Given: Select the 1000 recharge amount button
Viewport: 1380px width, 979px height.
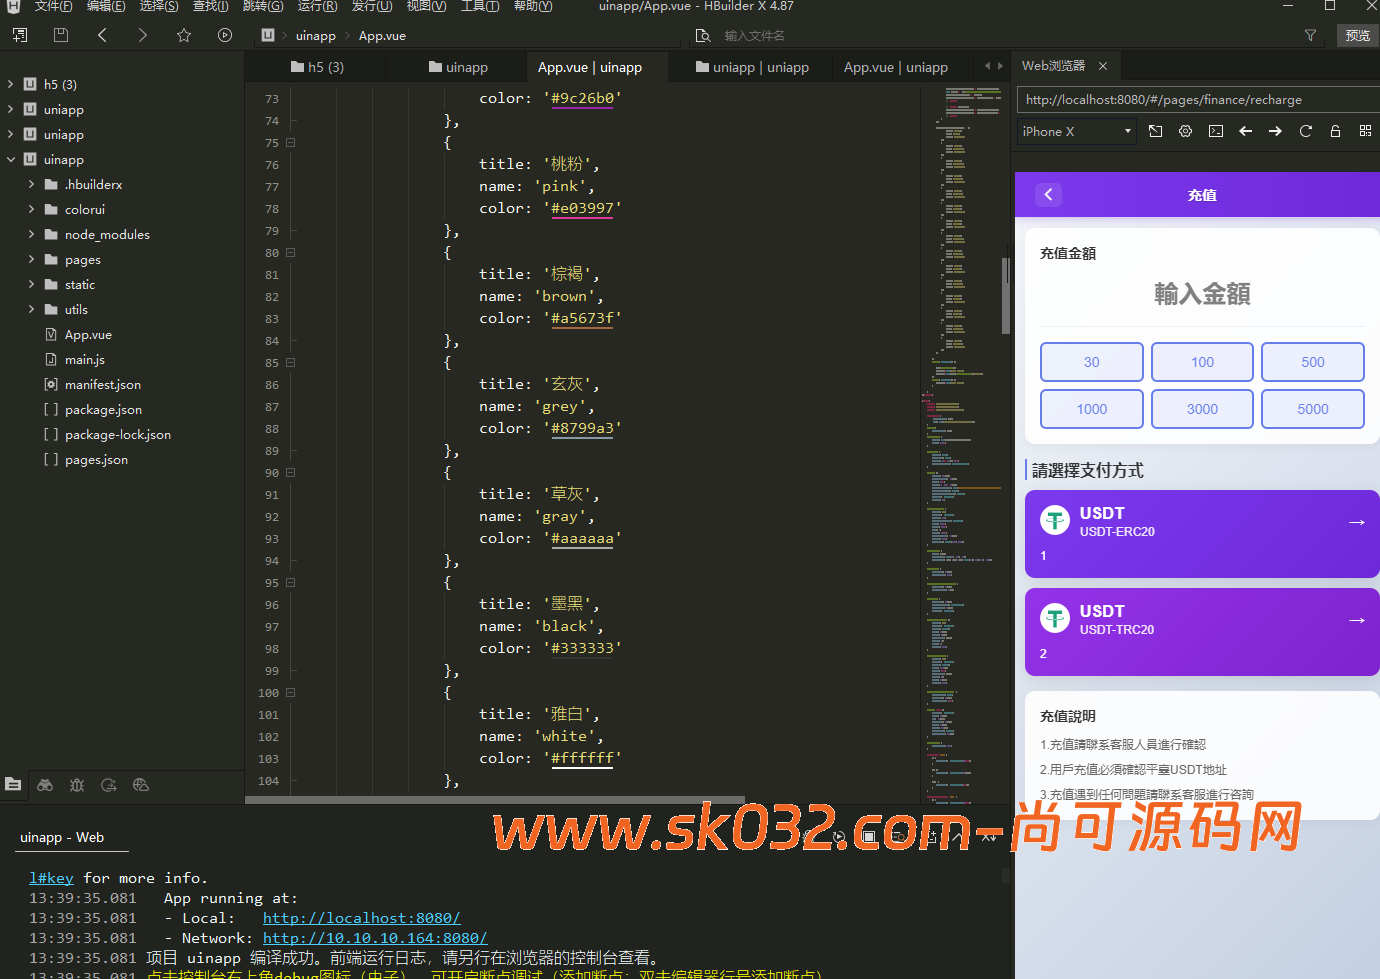Looking at the screenshot, I should pos(1091,409).
